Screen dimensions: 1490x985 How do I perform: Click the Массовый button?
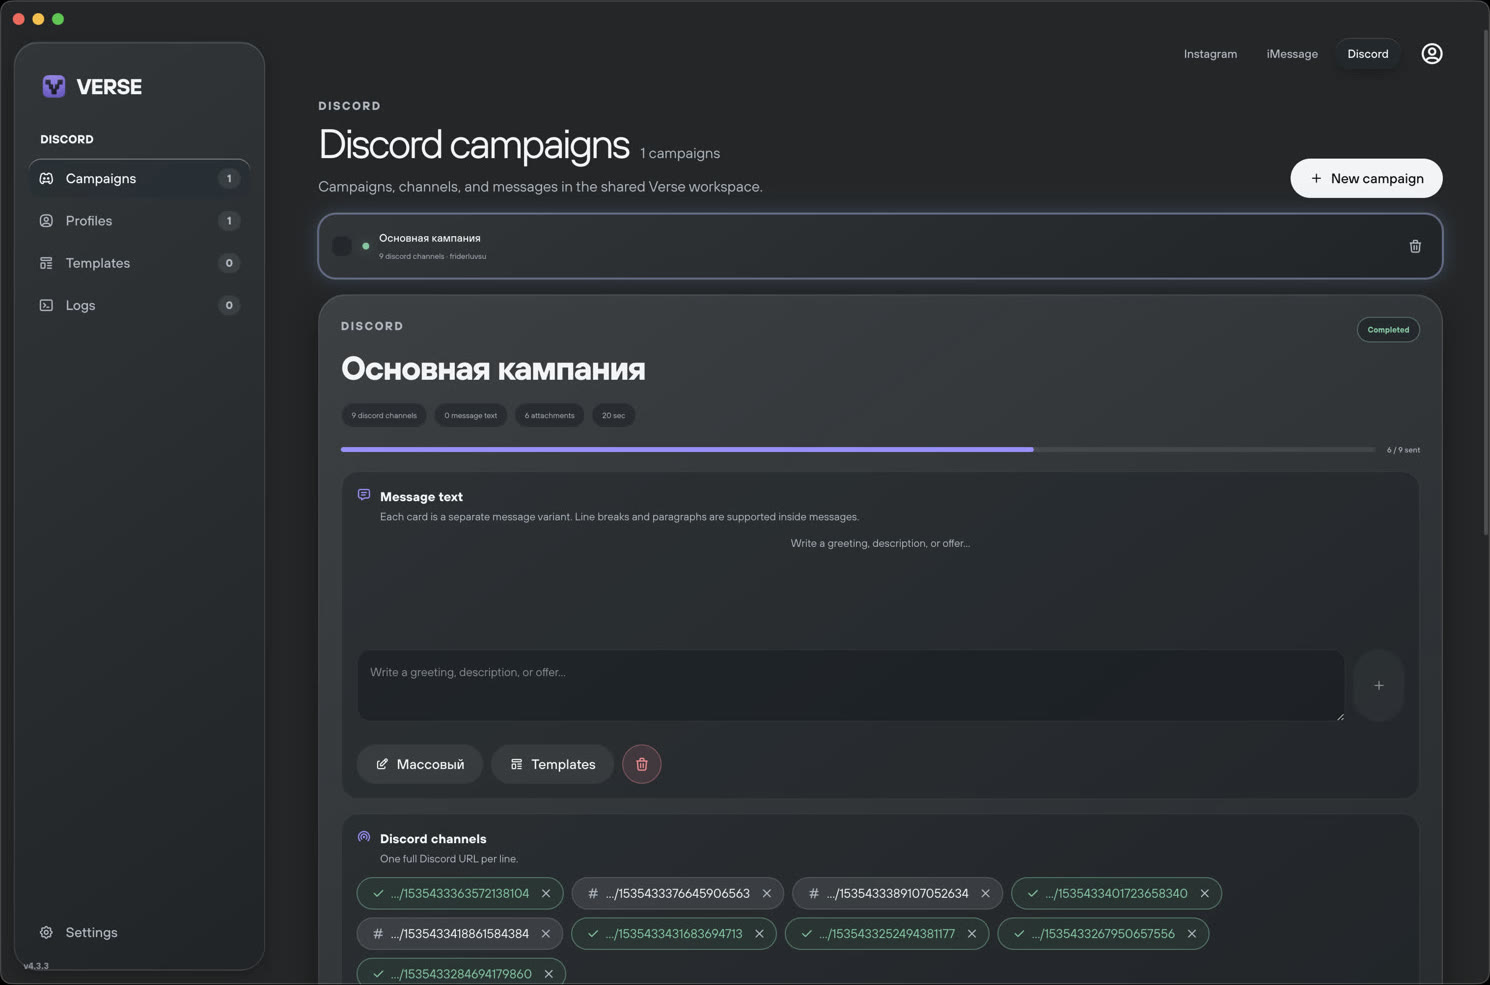(420, 764)
